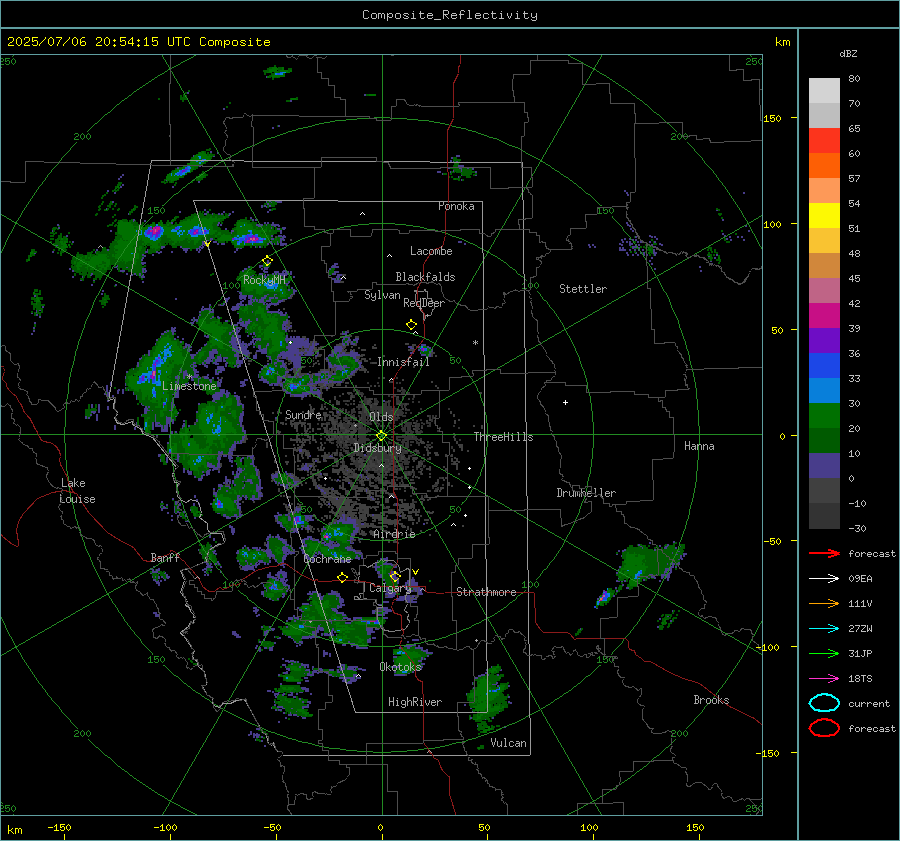
Task: Click the dBZ legend heading
Action: coord(848,54)
